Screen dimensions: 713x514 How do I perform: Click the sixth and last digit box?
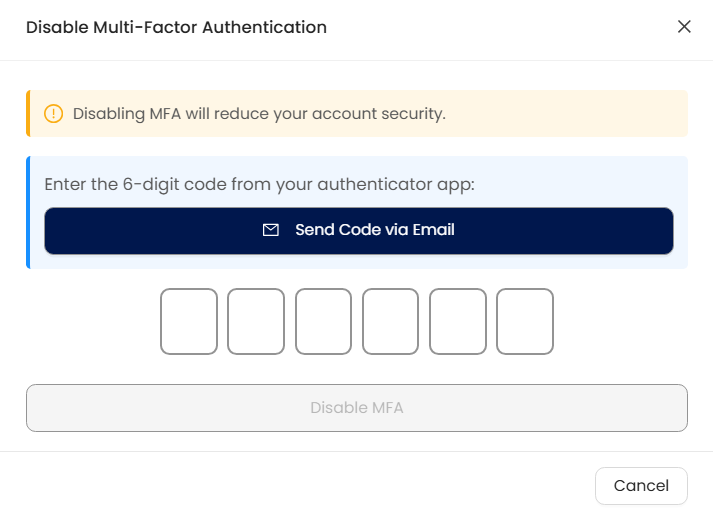[525, 321]
